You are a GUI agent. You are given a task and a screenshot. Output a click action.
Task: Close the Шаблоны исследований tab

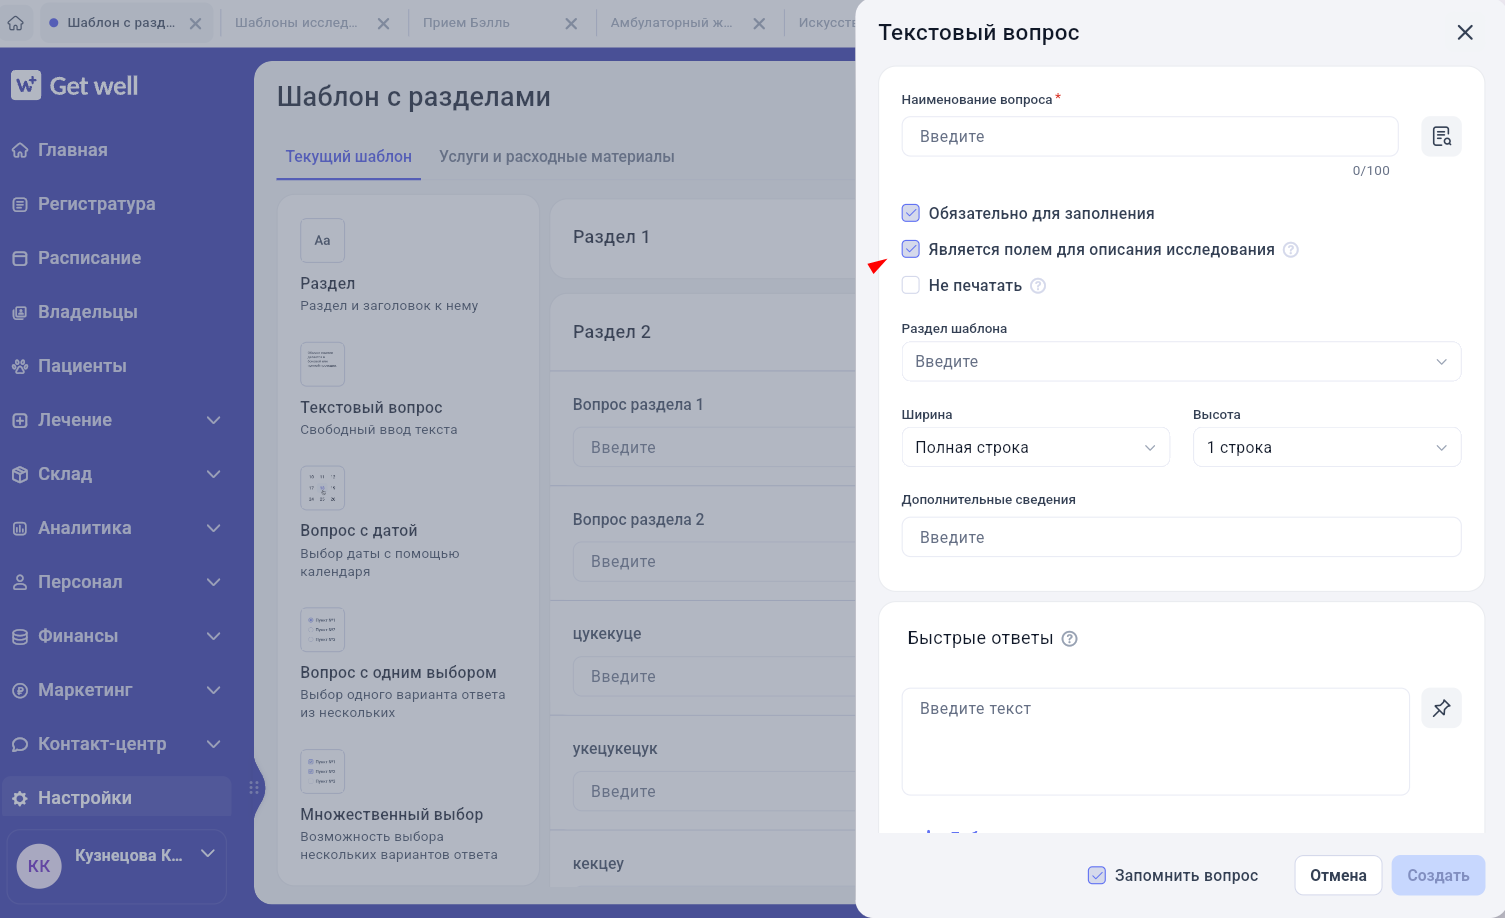(383, 23)
